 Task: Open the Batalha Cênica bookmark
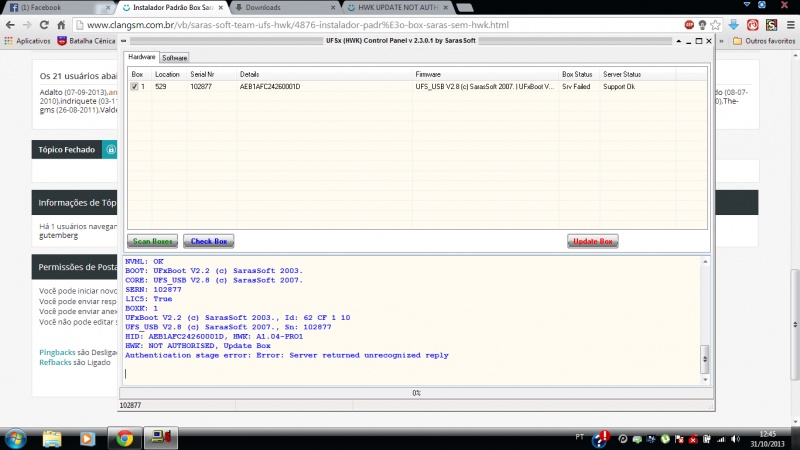click(86, 41)
